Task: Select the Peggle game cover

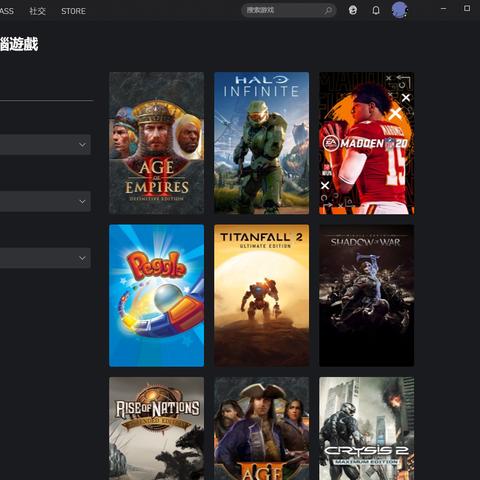Action: (157, 295)
